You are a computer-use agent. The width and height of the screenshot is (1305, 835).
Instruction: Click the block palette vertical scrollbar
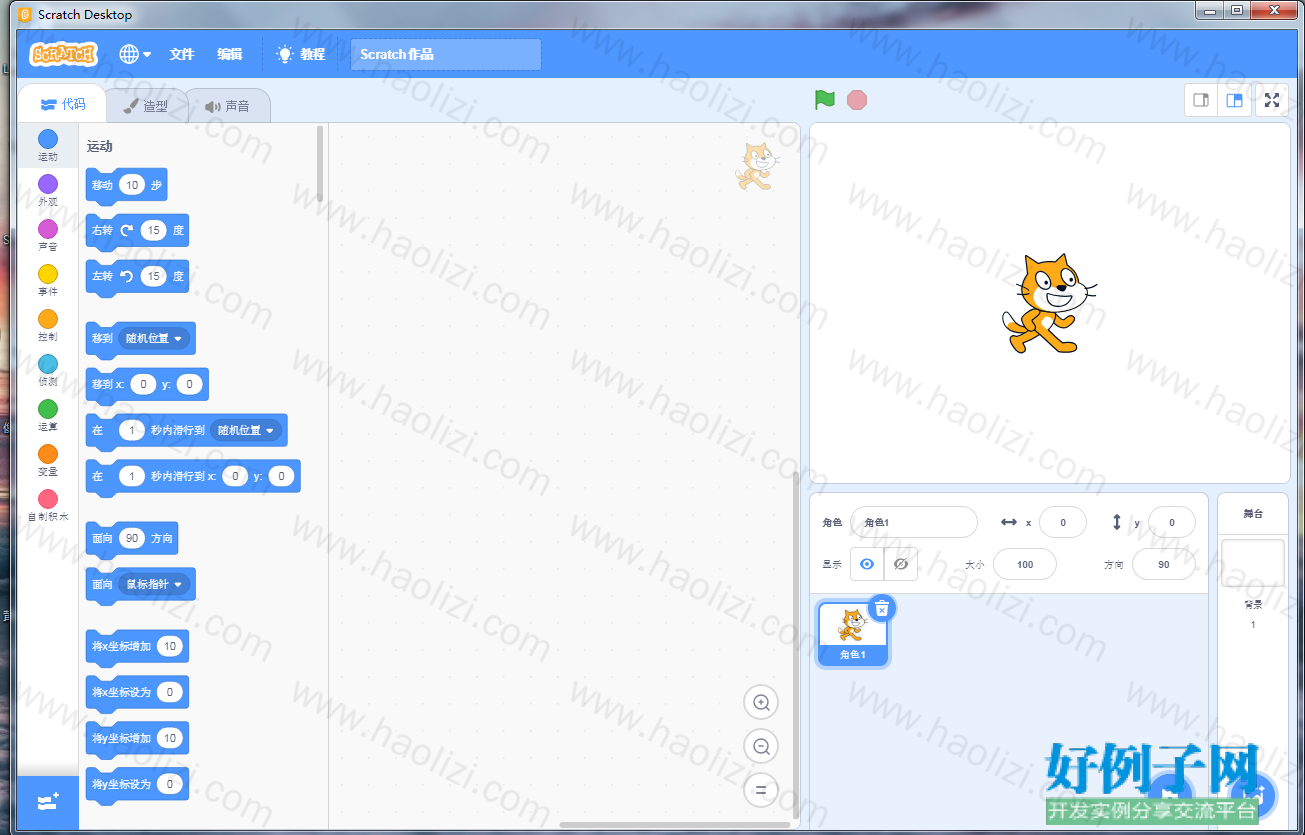pyautogui.click(x=320, y=164)
